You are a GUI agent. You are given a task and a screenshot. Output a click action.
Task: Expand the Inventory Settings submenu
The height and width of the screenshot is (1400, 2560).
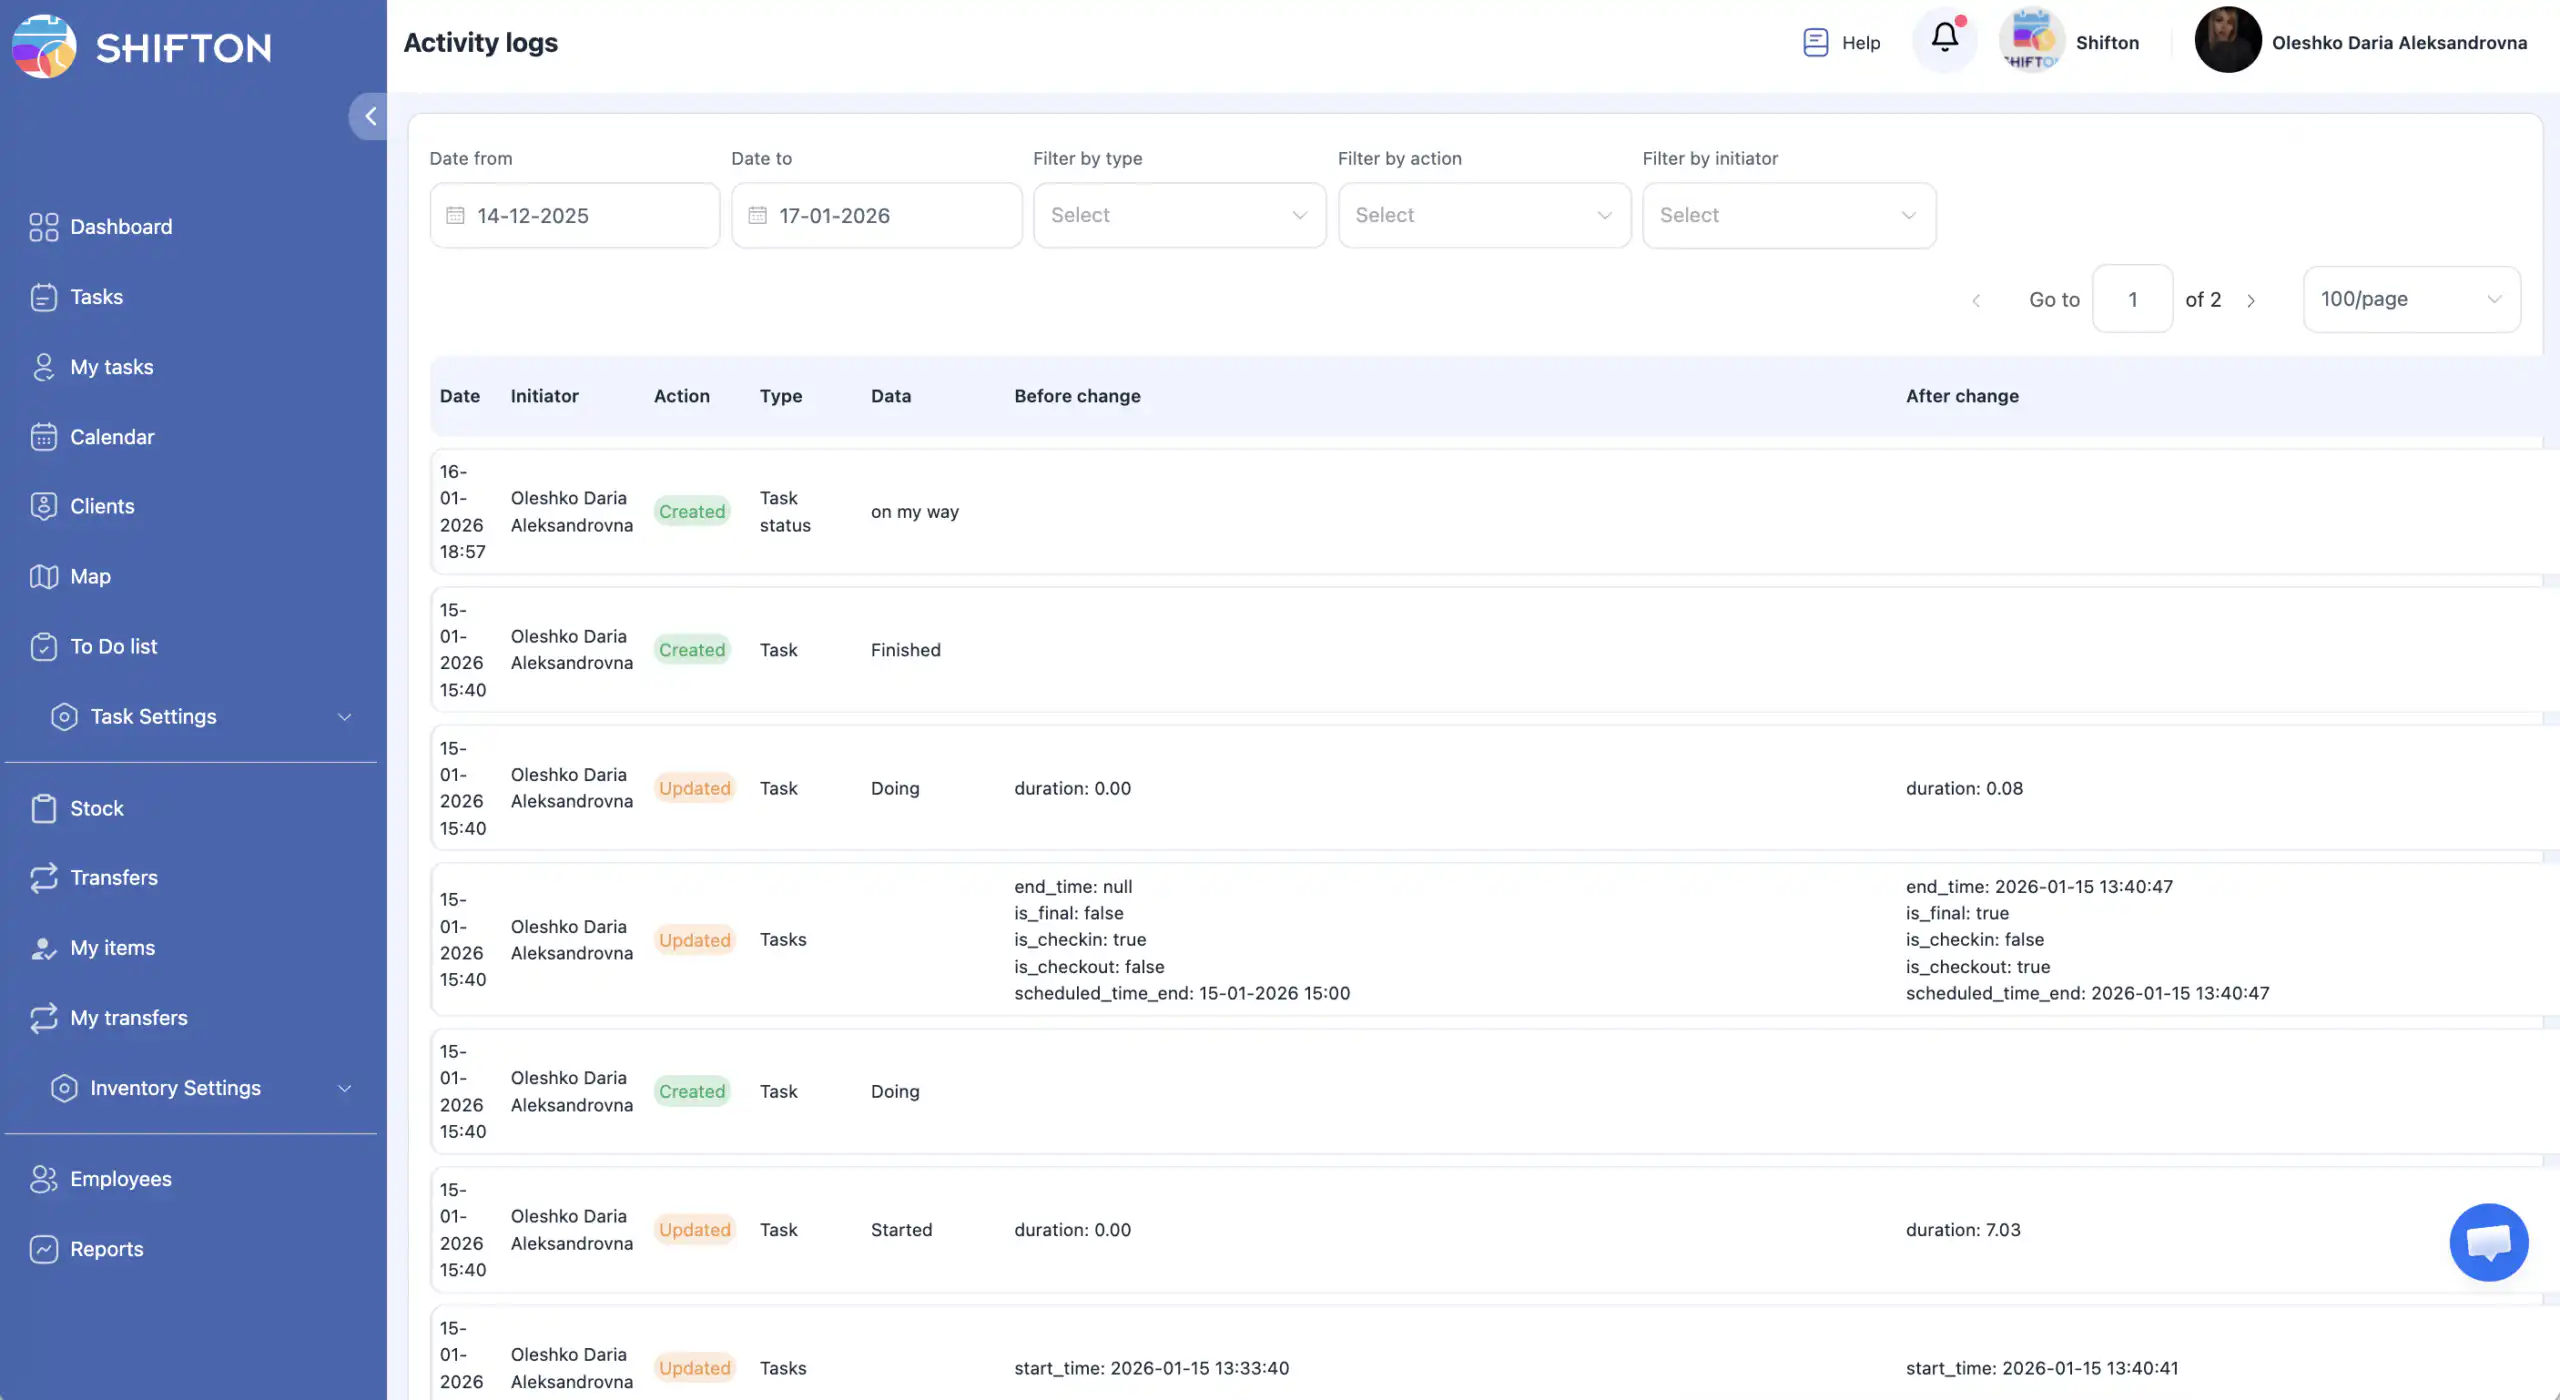(343, 1088)
